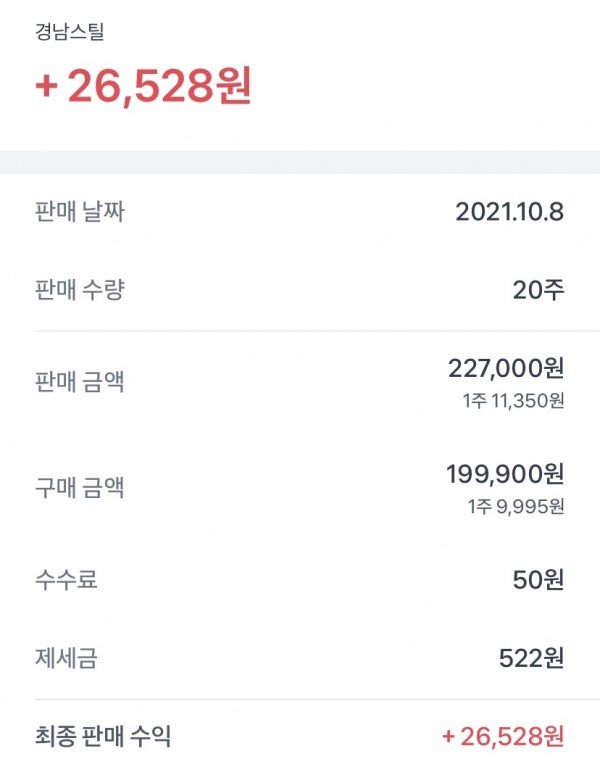Click the 판매 수량 row label
This screenshot has width=600, height=775.
(x=80, y=290)
